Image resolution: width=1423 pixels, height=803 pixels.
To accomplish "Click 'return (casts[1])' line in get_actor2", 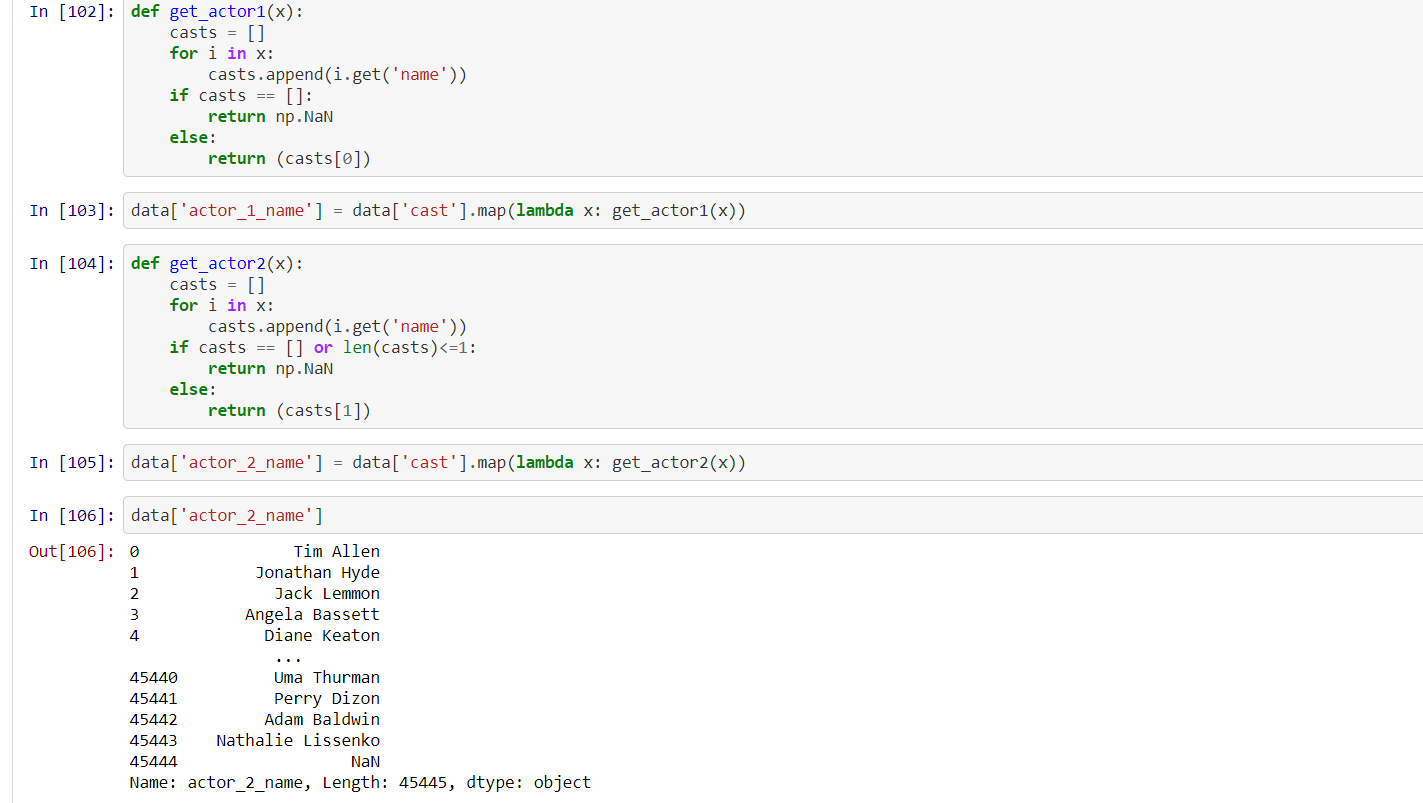I will (289, 410).
